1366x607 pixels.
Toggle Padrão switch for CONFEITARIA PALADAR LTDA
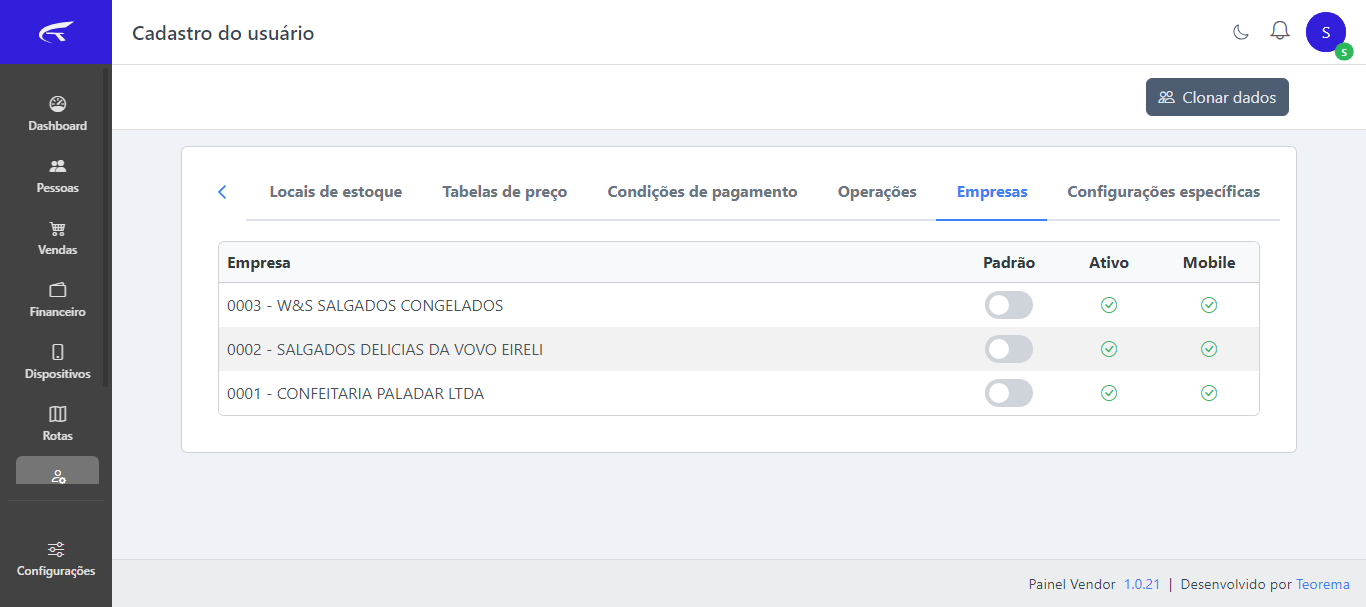coord(1009,393)
